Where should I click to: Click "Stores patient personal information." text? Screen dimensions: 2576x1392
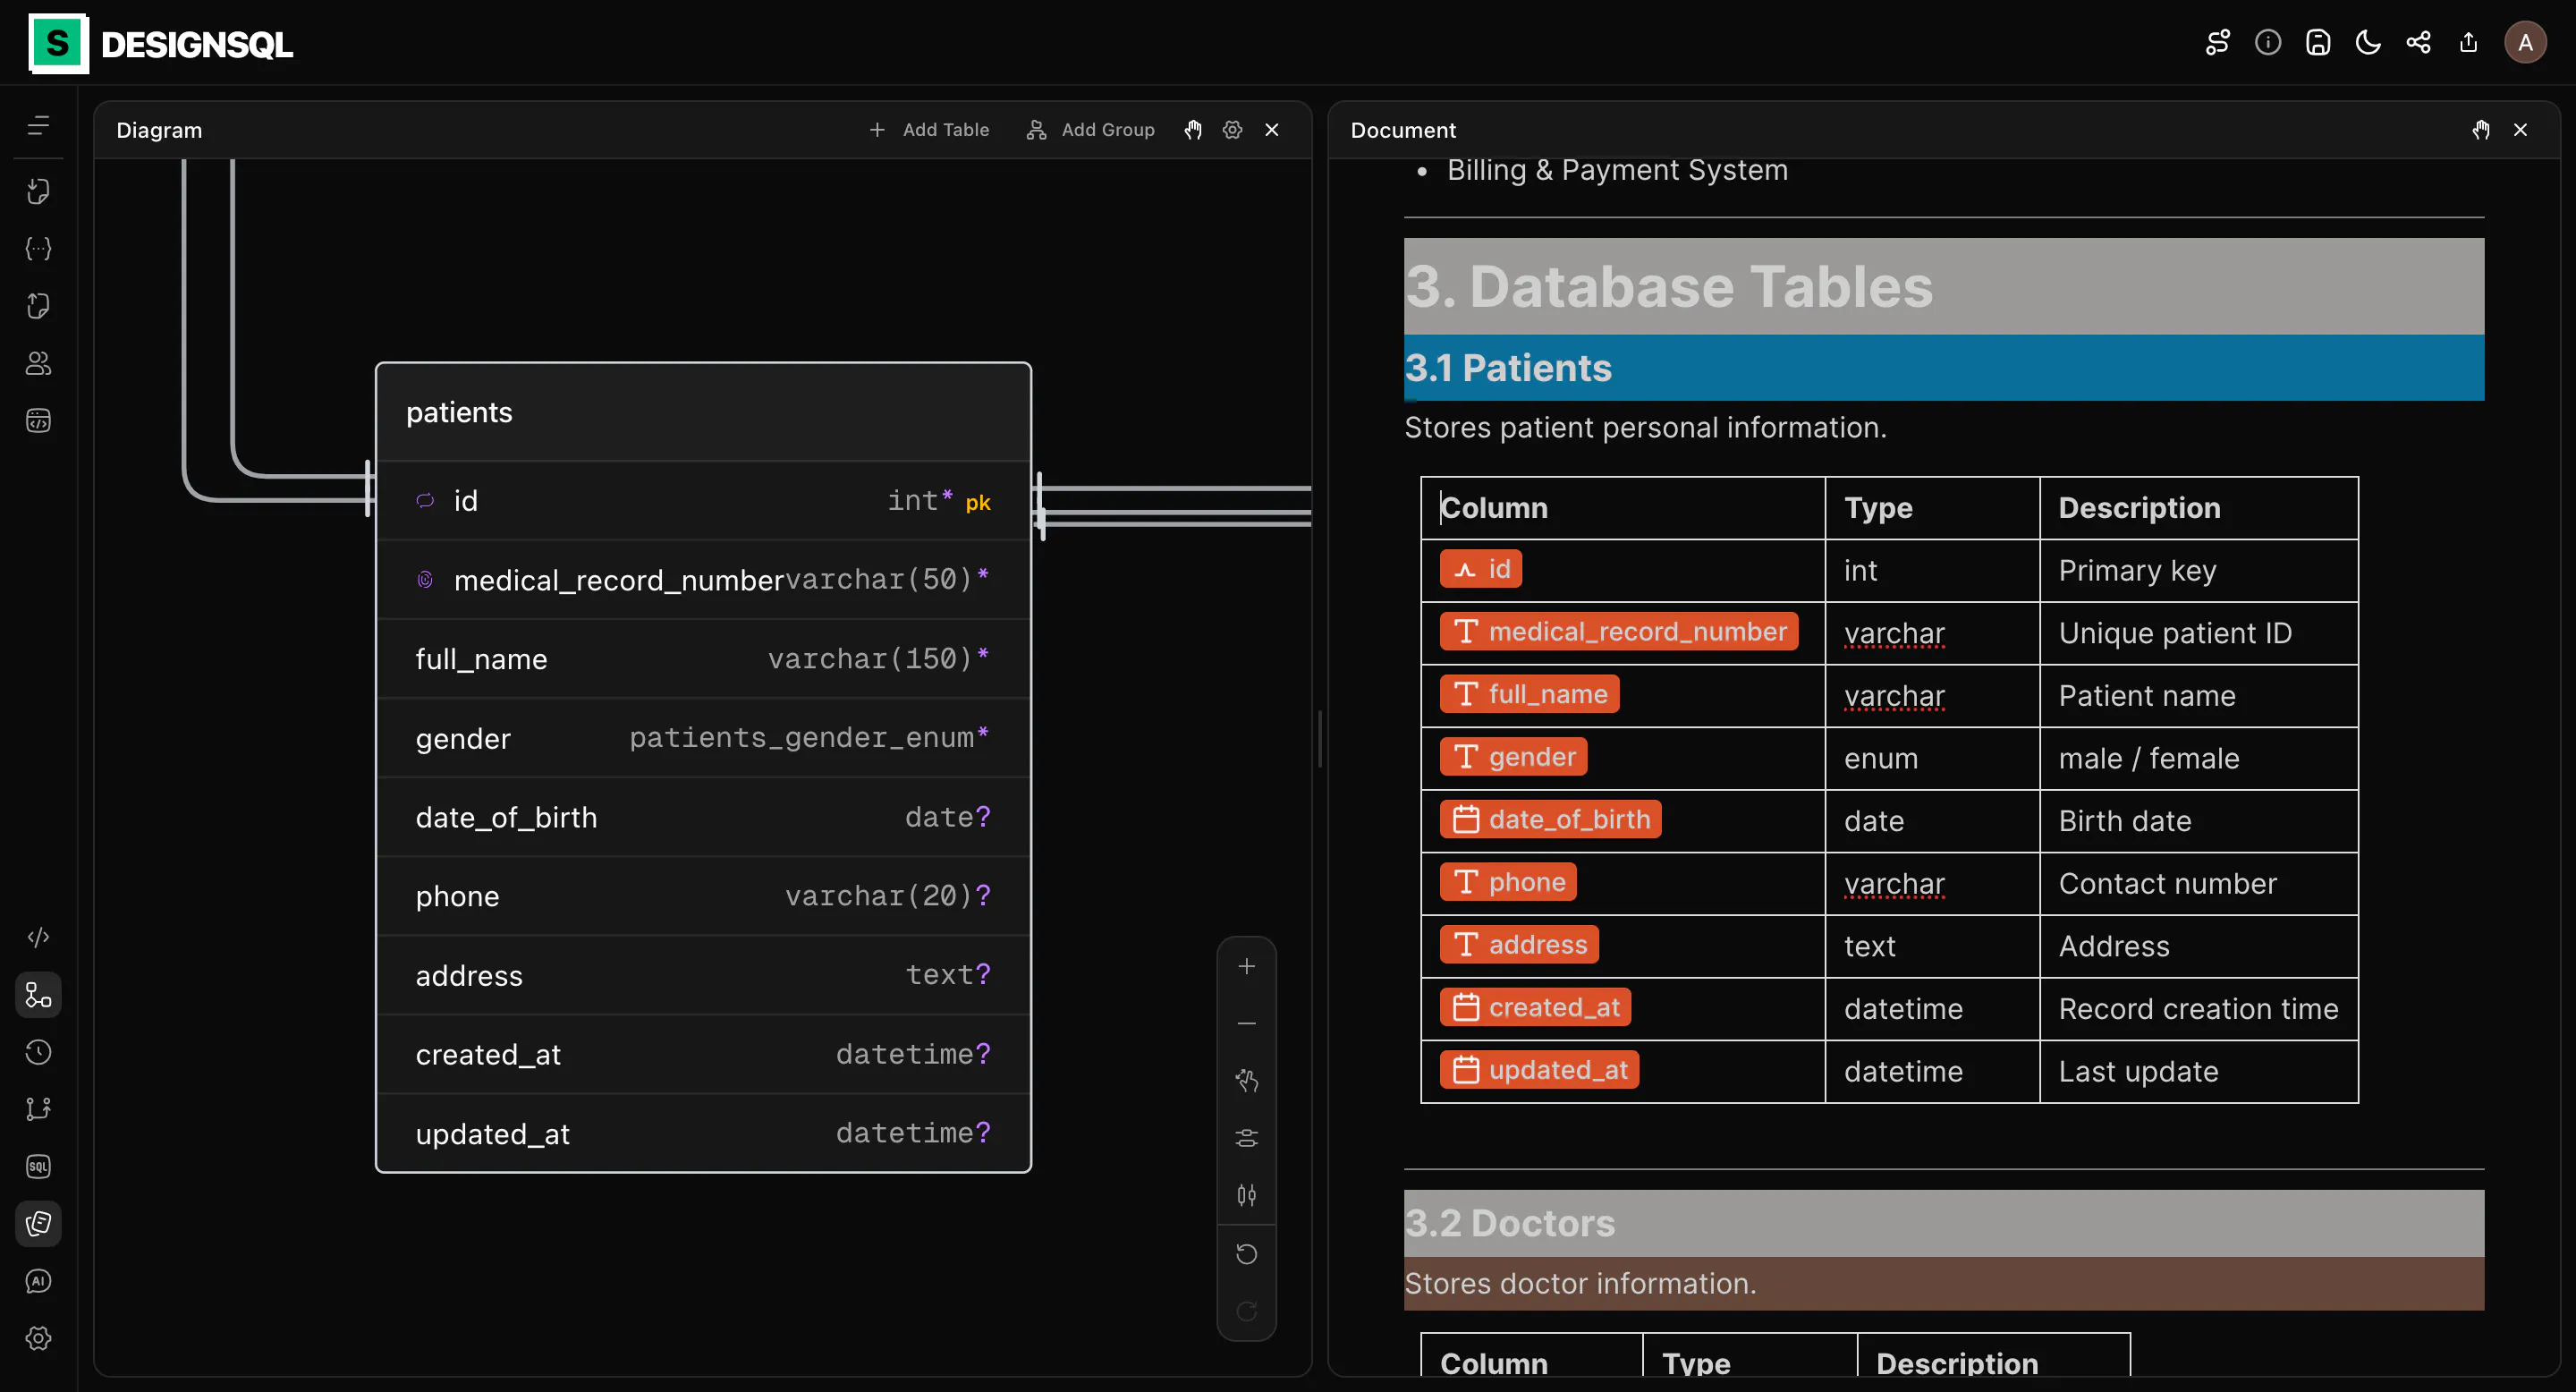point(1645,428)
